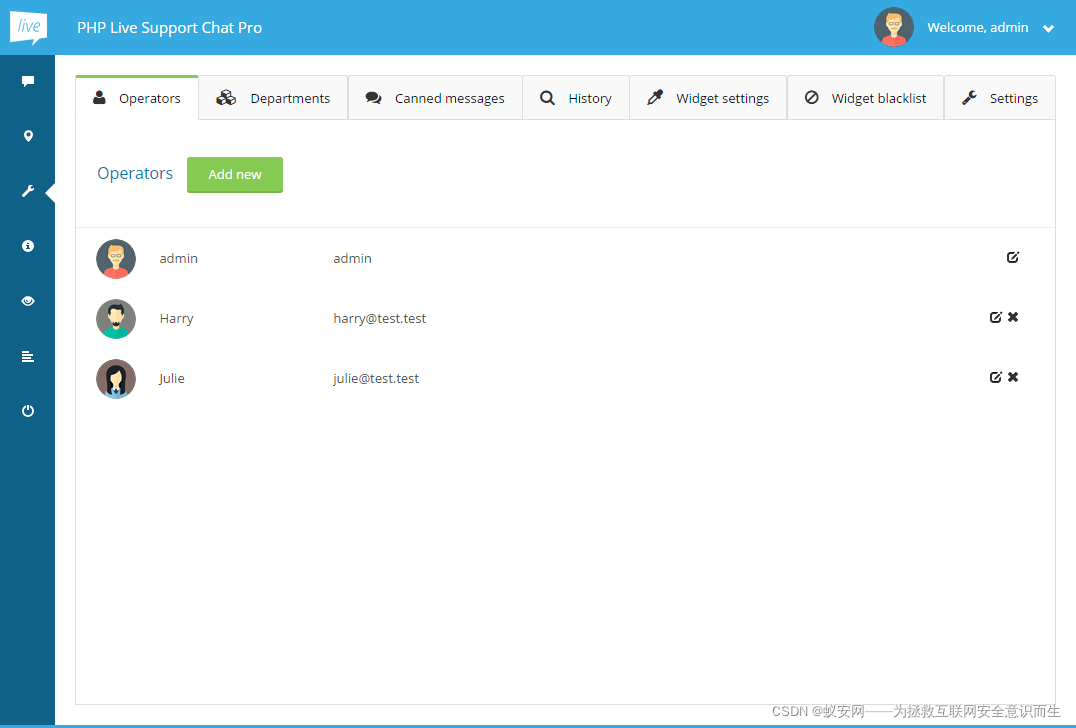The width and height of the screenshot is (1076, 728).
Task: Select the wrench sidebar icon
Action: 28,191
